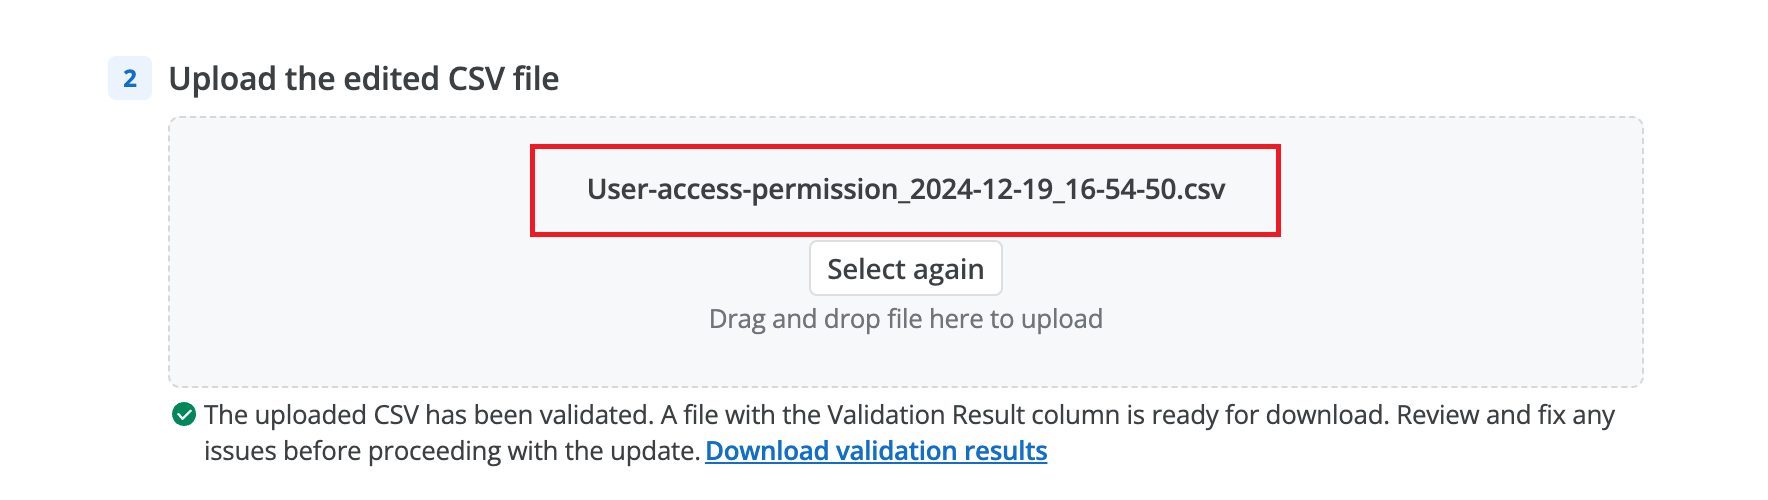Click the section title next to step badge 2
This screenshot has width=1768, height=500.
[x=364, y=78]
